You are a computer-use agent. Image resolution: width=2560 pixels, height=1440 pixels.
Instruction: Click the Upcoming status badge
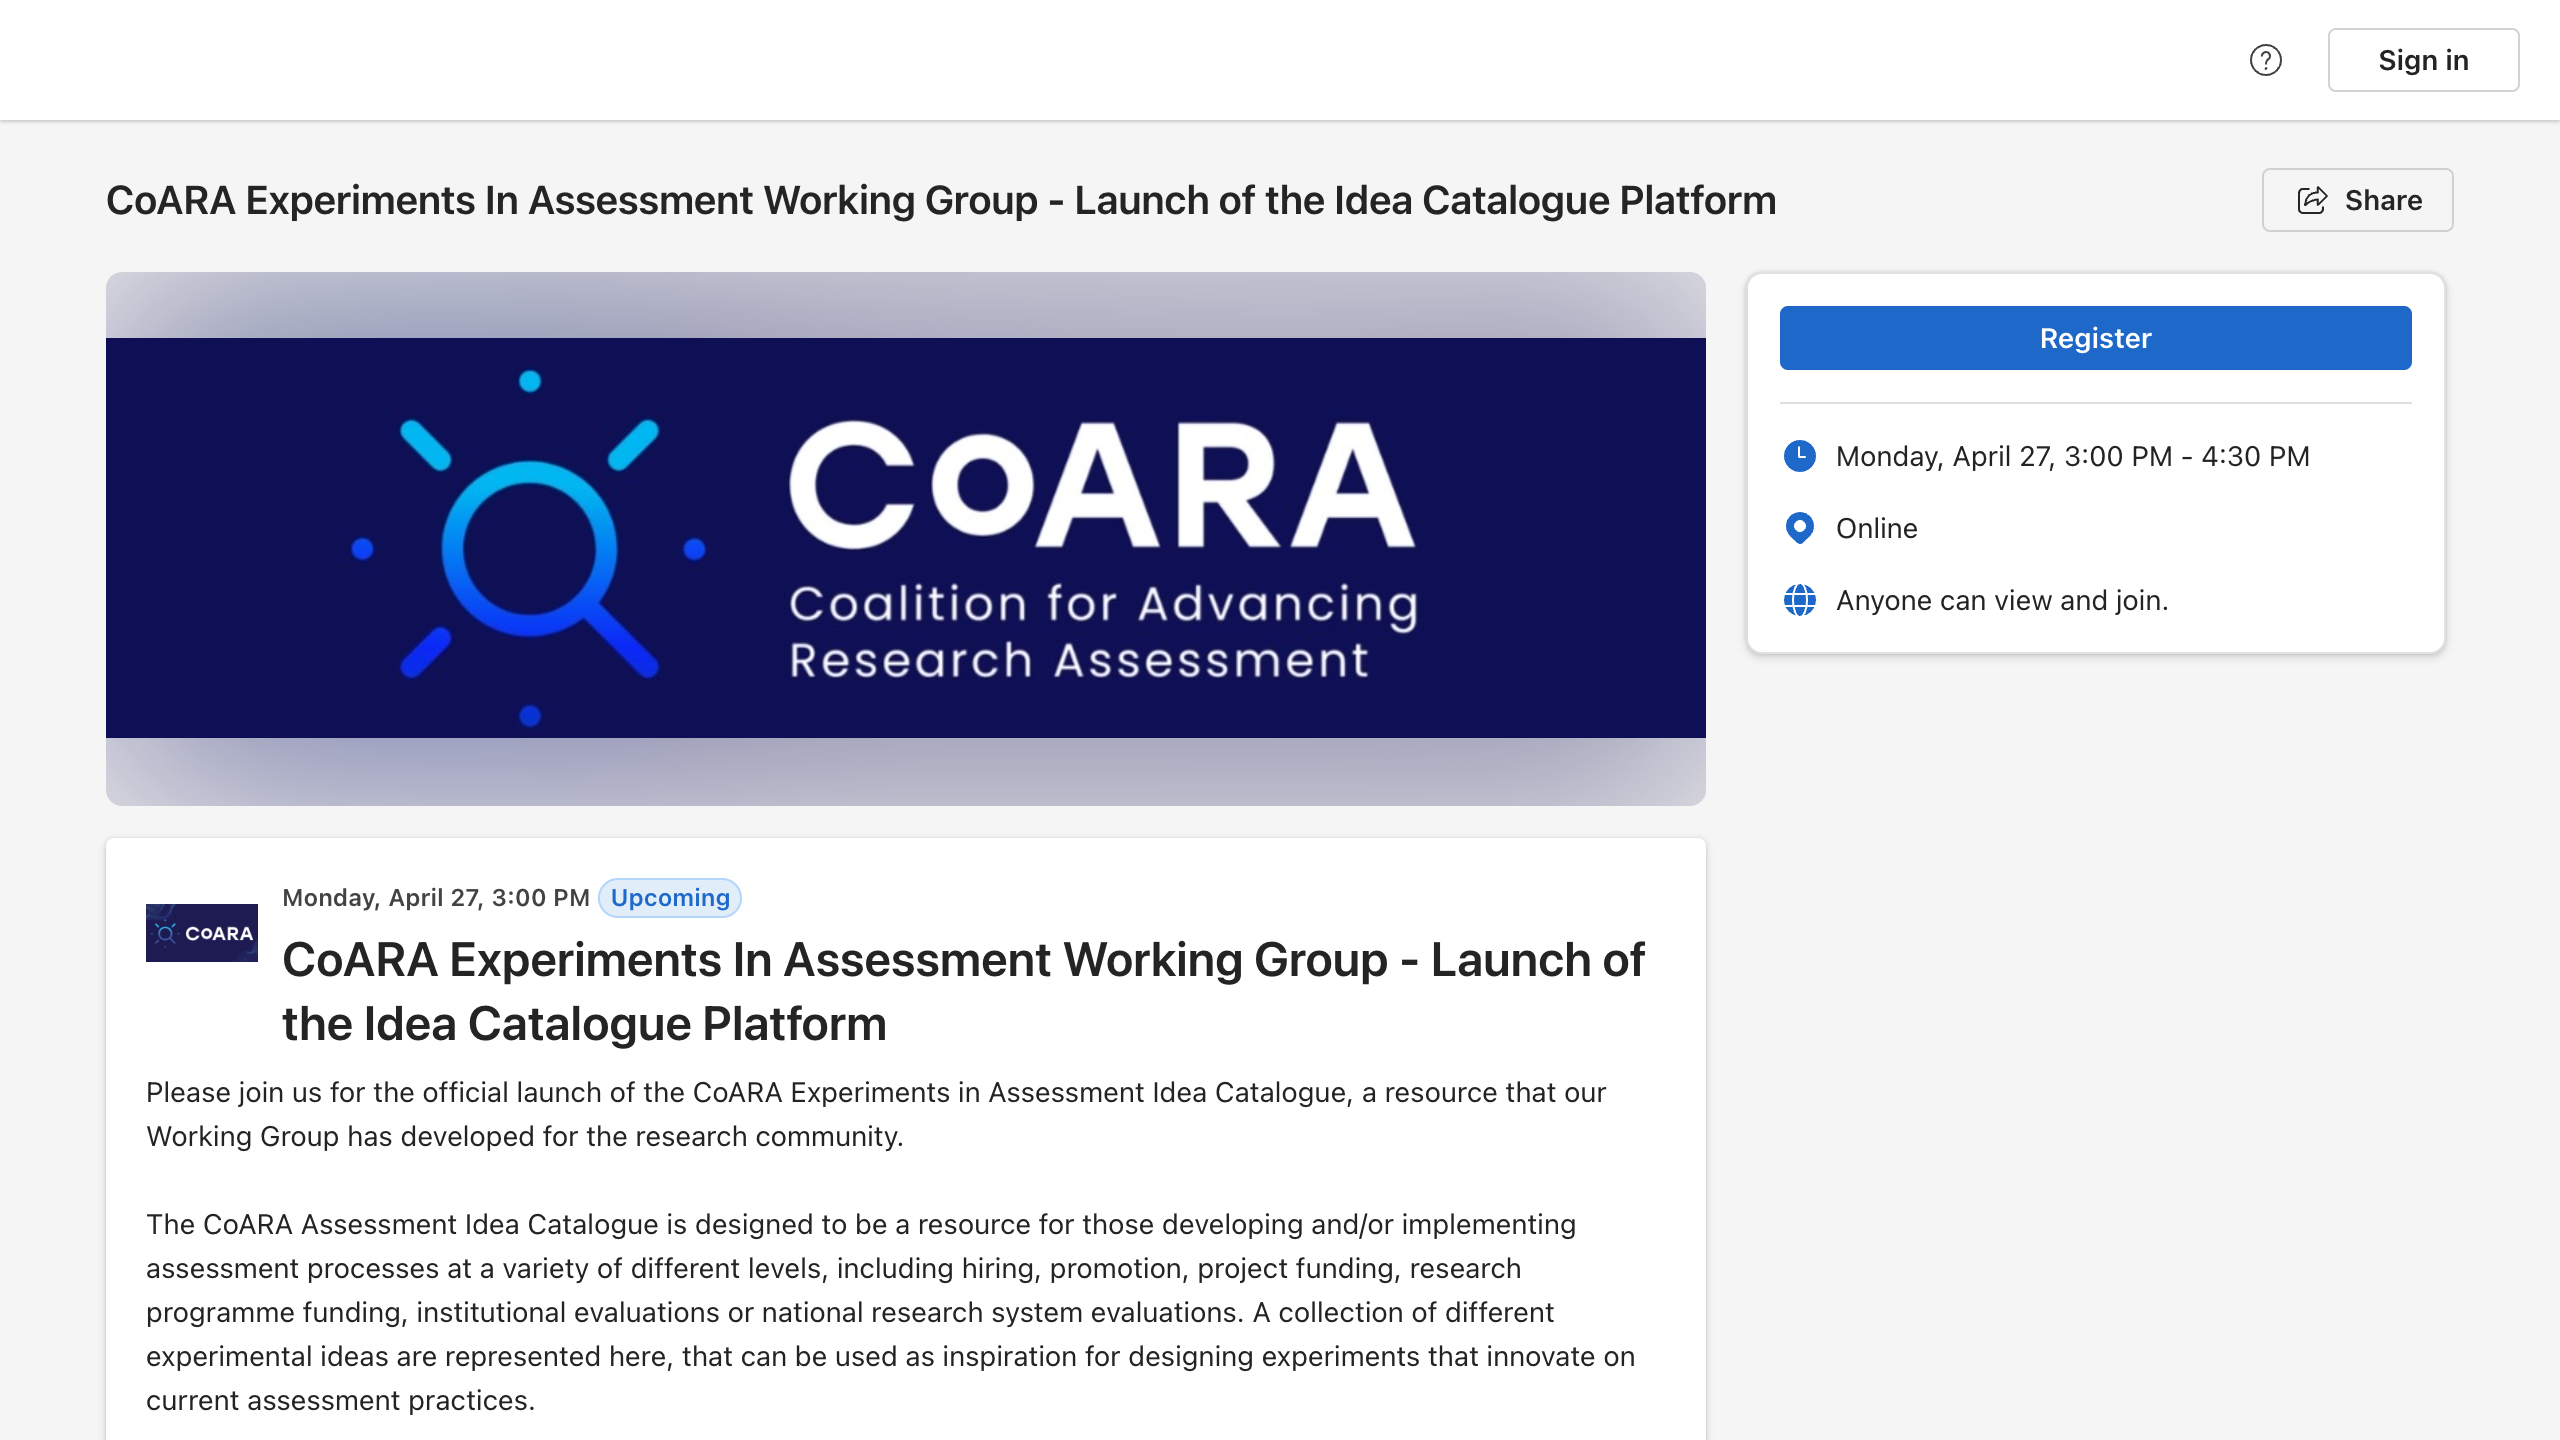[669, 897]
